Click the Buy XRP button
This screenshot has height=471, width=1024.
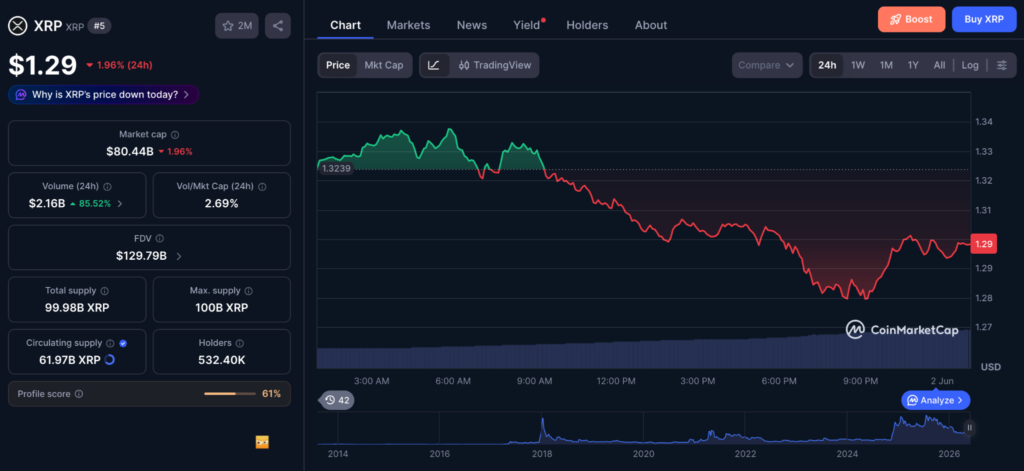[984, 20]
